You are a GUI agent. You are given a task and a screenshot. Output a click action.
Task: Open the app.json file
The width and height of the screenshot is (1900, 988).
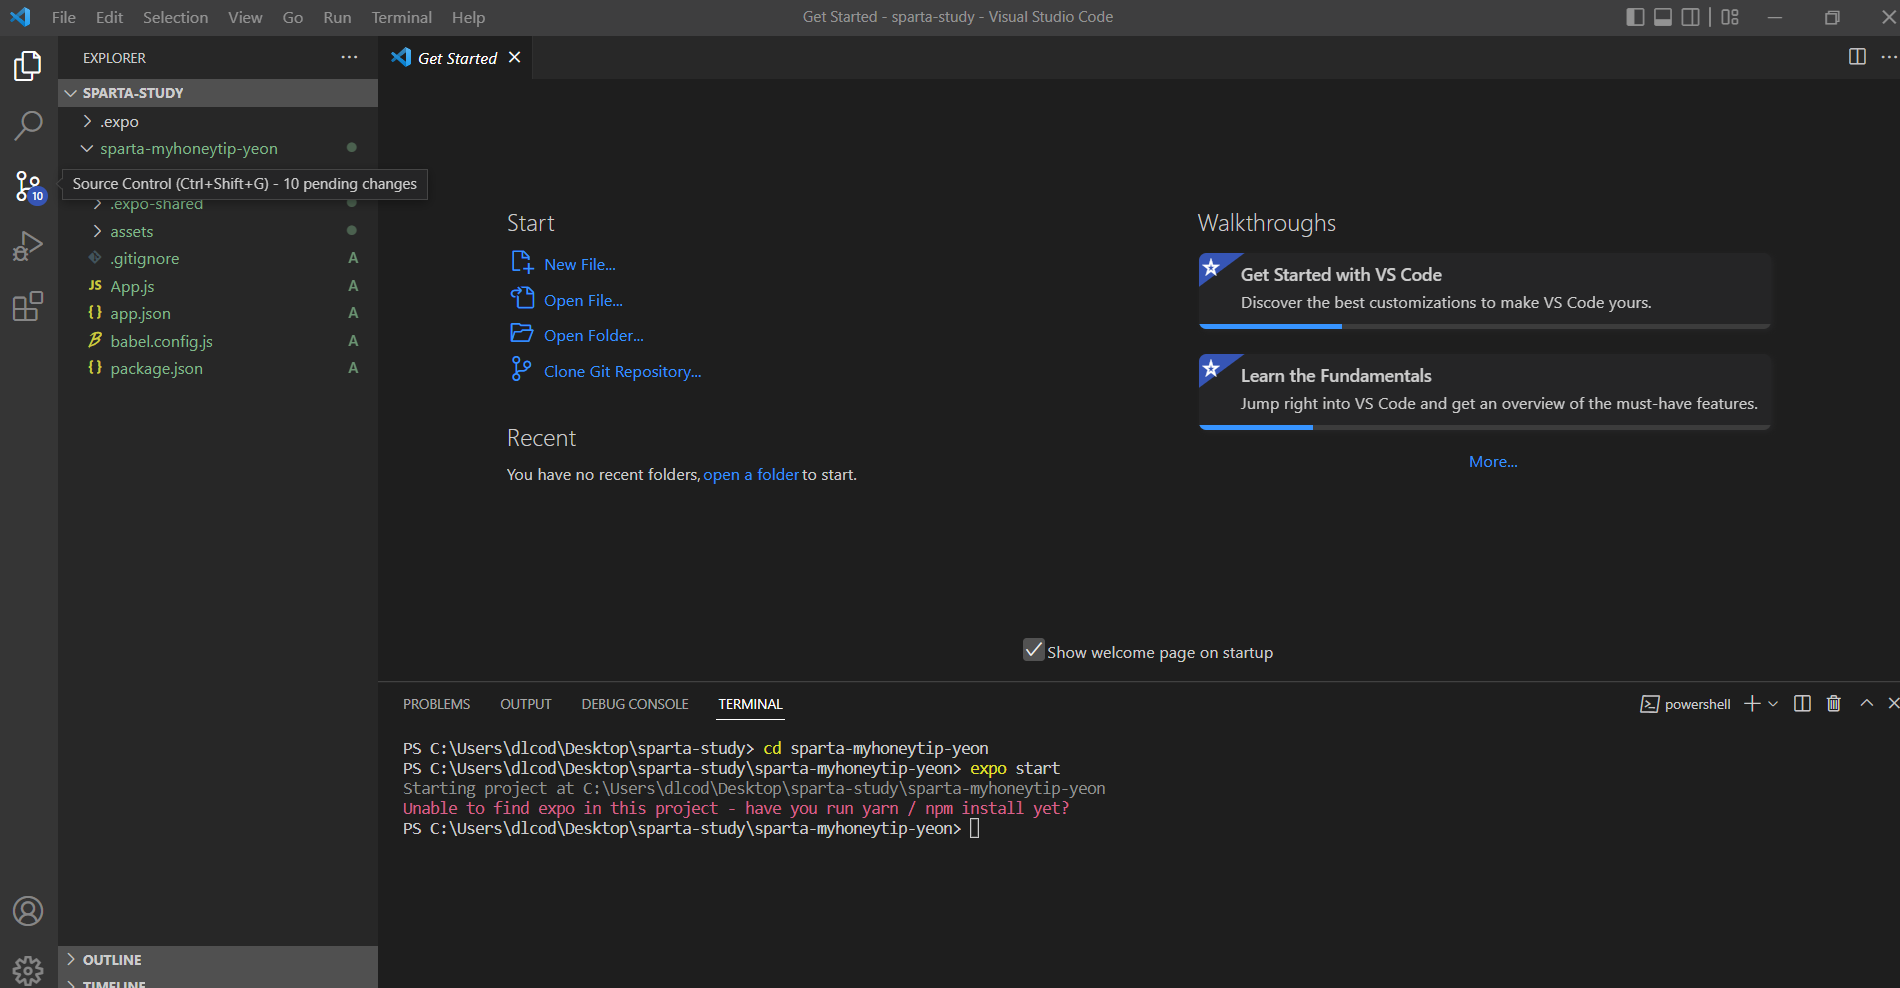[x=218, y=313]
